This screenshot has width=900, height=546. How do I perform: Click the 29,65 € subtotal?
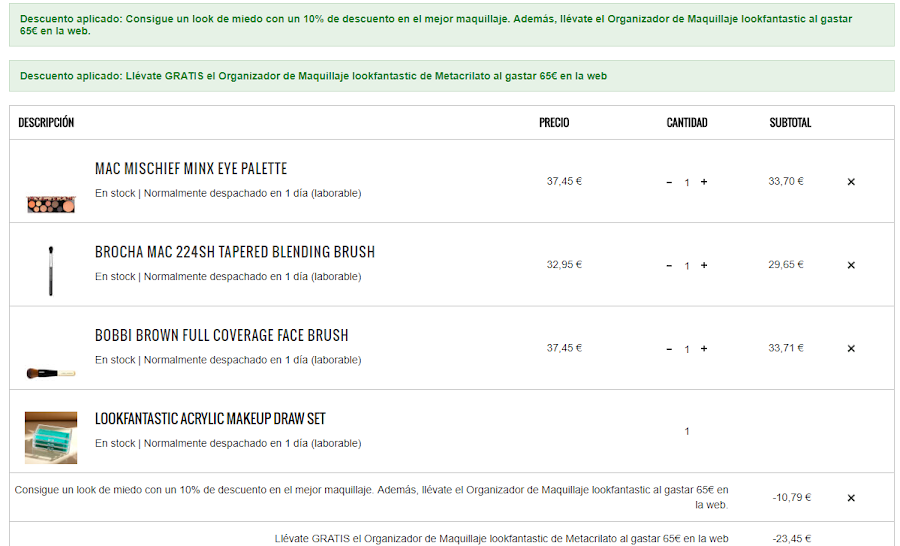click(x=786, y=265)
